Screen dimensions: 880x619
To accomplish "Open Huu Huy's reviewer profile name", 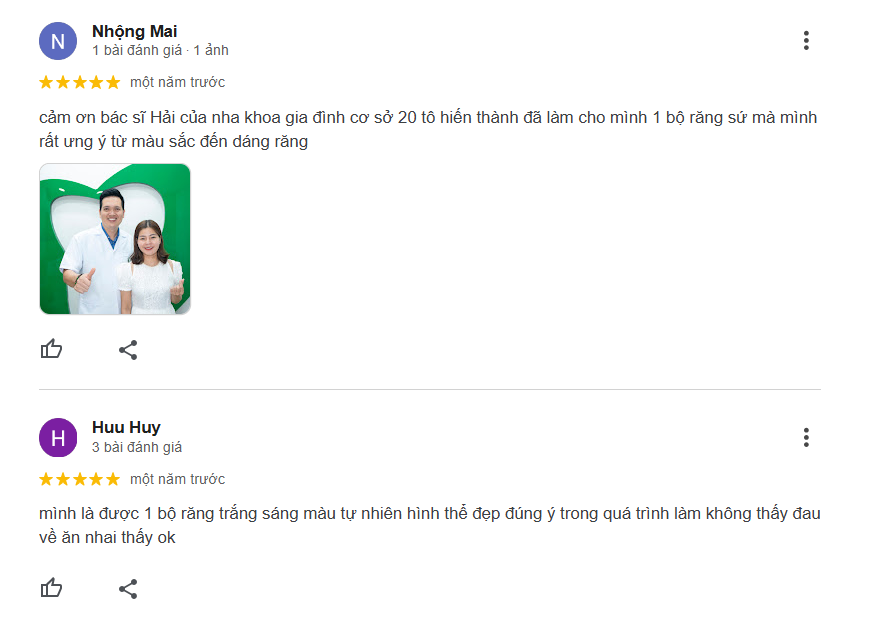I will tap(126, 428).
